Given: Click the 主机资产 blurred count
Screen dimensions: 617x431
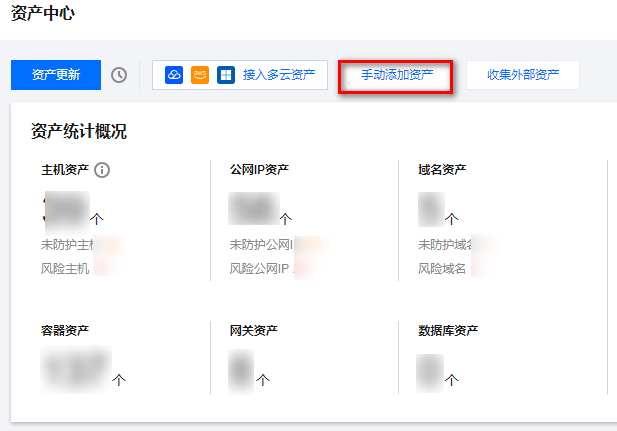Looking at the screenshot, I should [67, 212].
